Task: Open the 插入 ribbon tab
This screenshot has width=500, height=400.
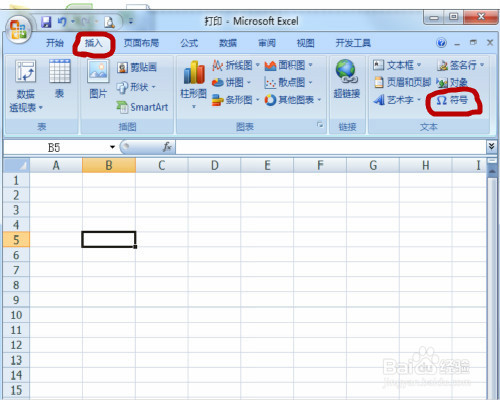Action: [x=94, y=43]
